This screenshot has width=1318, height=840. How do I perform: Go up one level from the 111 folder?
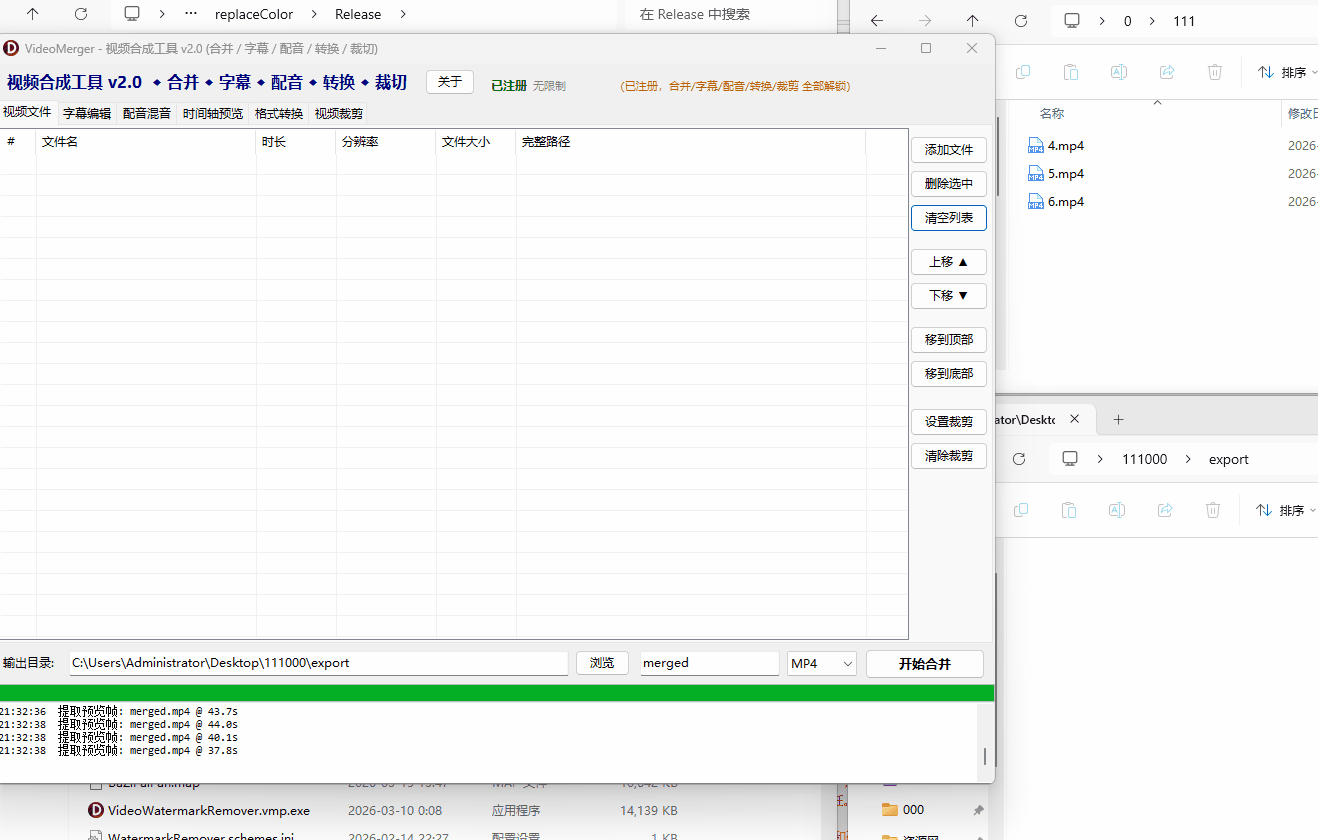[973, 21]
